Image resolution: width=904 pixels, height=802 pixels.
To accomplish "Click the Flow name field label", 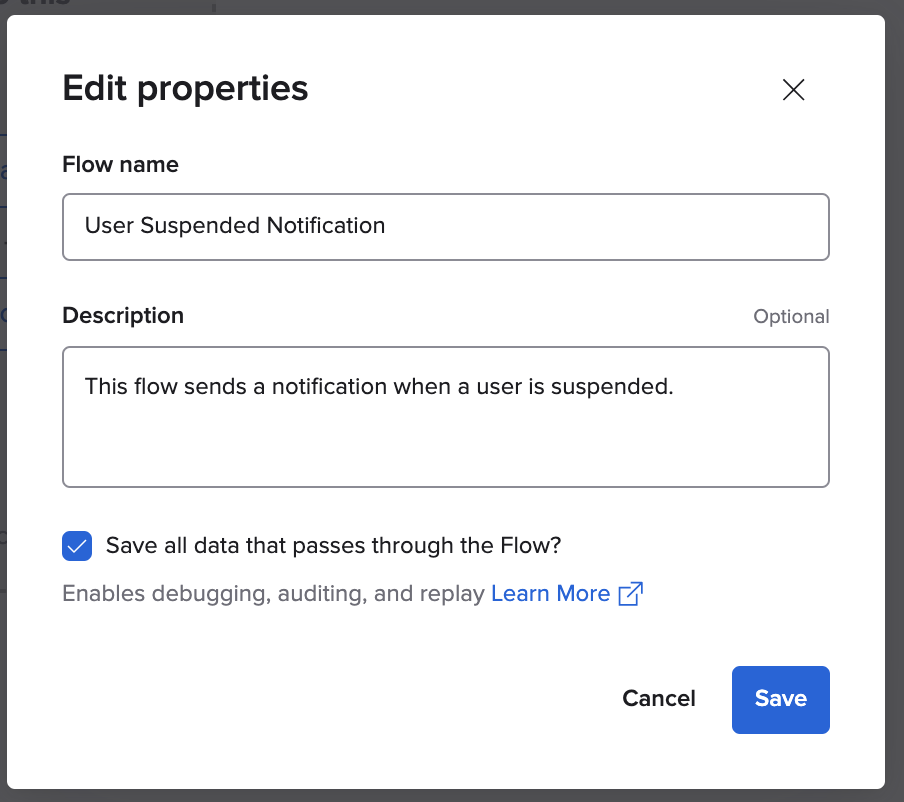I will coord(120,165).
